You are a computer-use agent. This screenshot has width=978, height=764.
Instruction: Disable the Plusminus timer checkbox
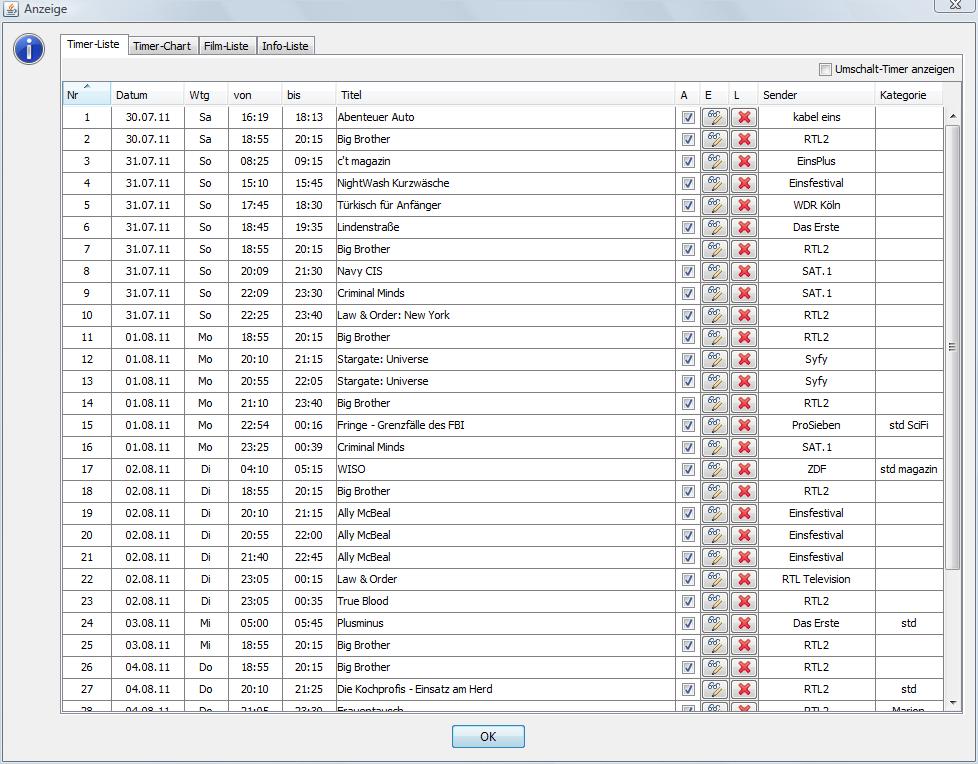pos(688,624)
